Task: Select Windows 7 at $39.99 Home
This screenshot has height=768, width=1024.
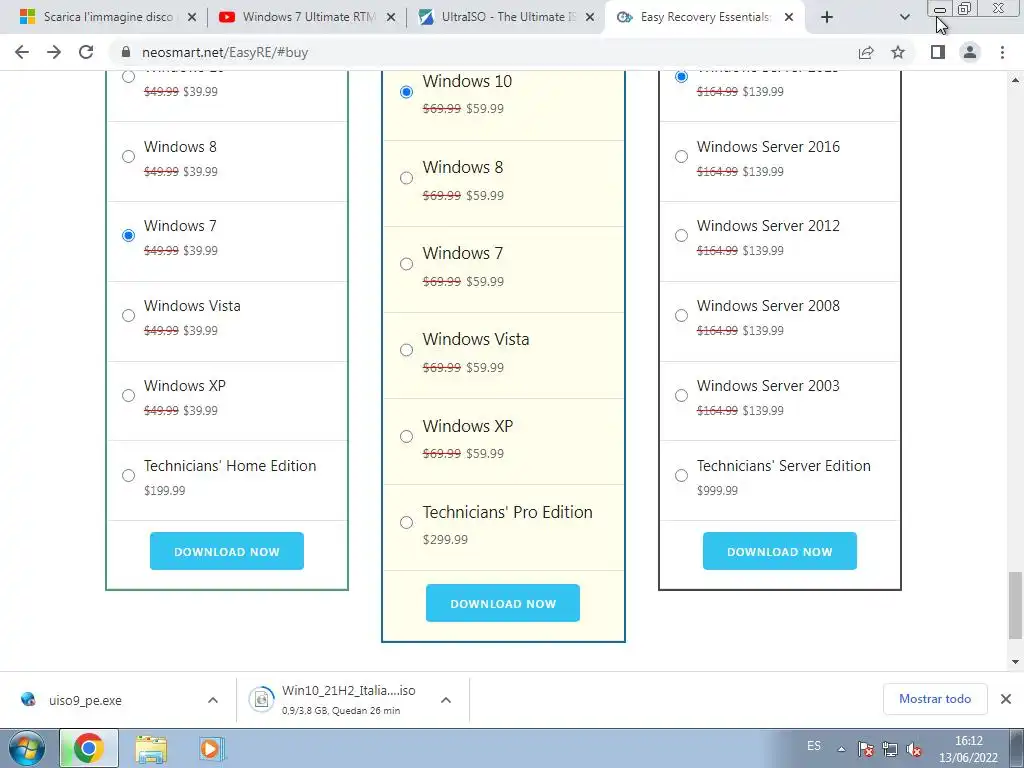Action: pos(129,236)
